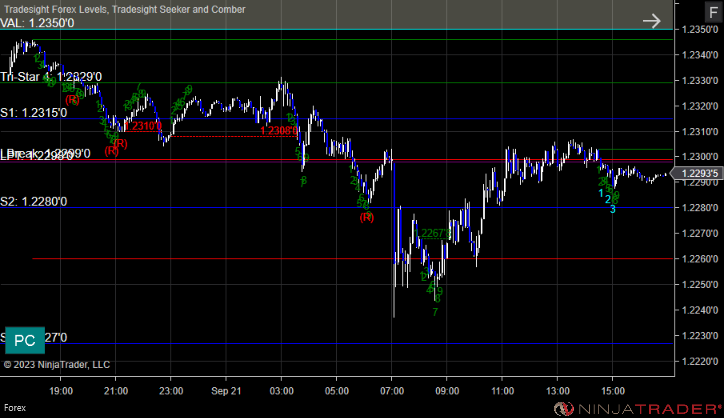Click the cyan 3 count marker
The image size is (724, 418).
point(613,209)
